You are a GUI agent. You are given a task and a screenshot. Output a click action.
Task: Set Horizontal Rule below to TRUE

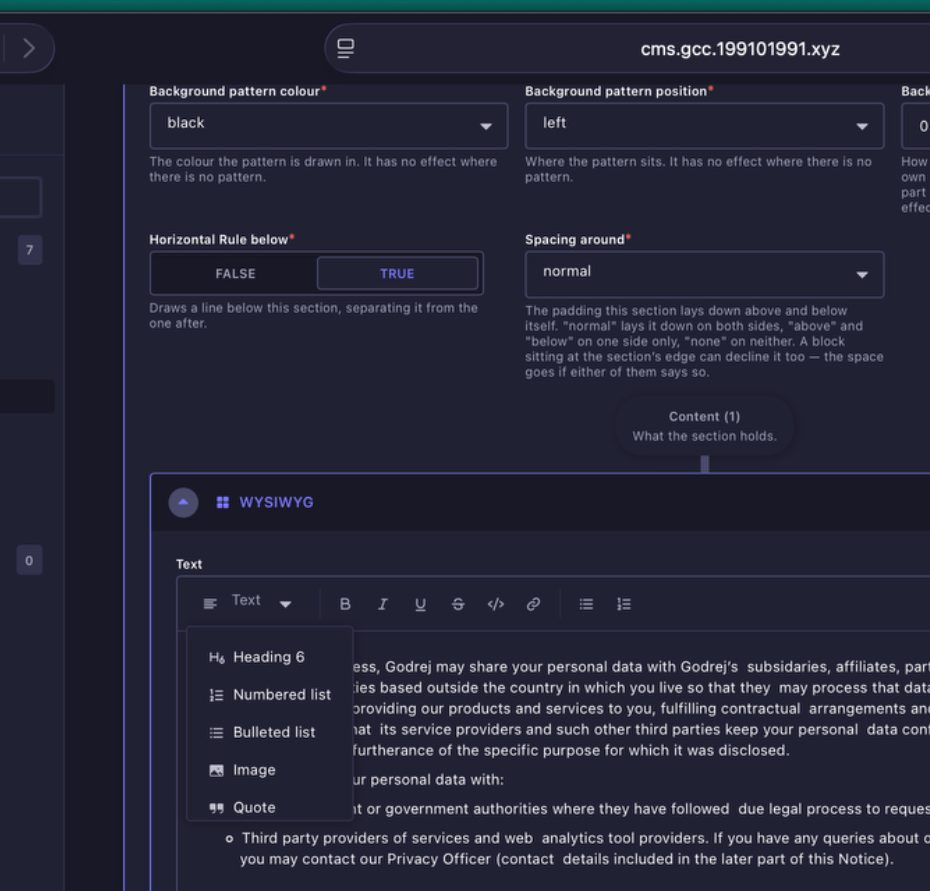(397, 273)
